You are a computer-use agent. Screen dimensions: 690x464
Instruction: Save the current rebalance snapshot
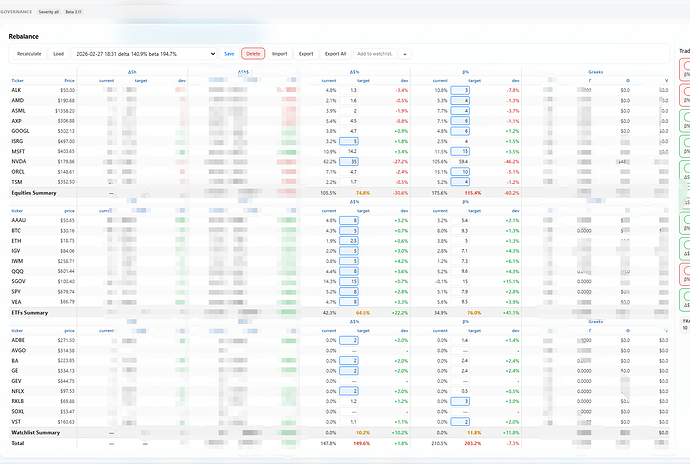click(229, 53)
